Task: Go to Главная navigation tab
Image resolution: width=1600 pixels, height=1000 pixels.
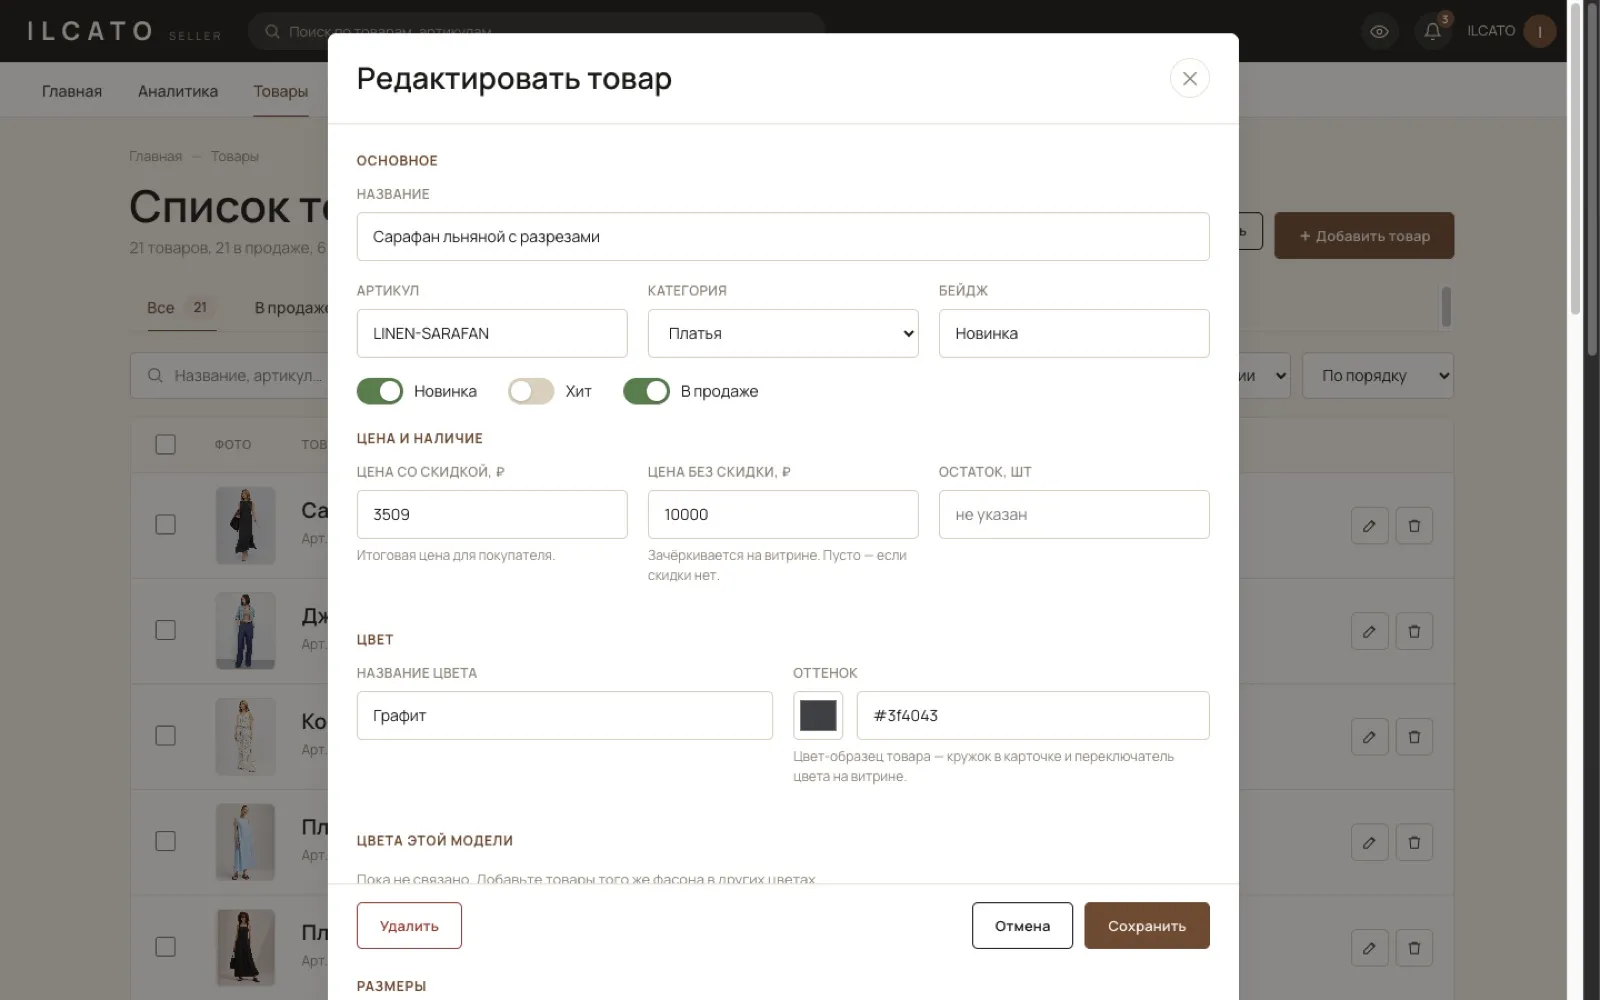Action: (72, 91)
